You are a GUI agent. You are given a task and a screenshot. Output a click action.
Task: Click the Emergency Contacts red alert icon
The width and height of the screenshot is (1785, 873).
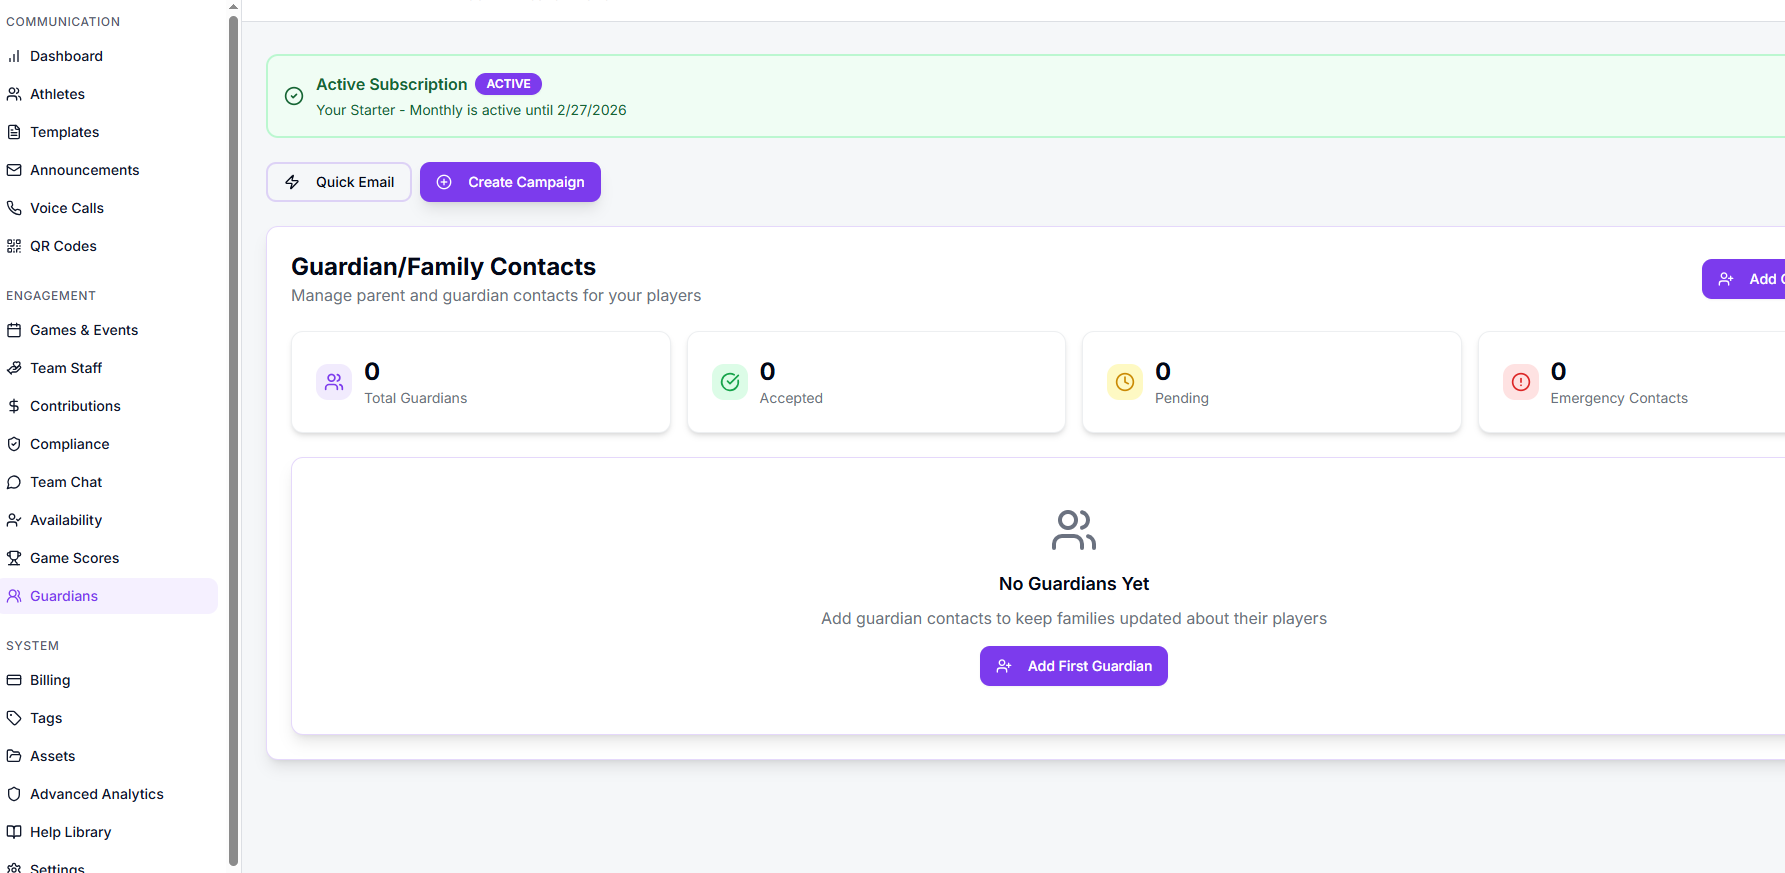point(1521,382)
